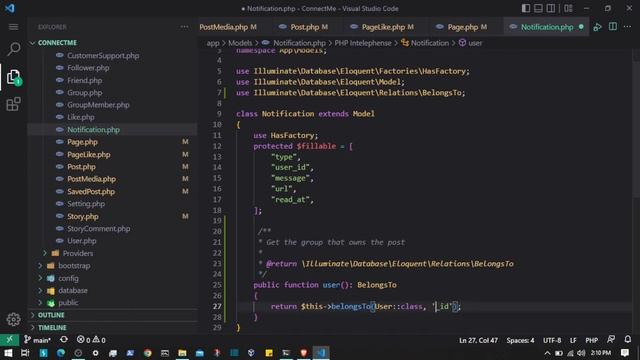Select language mode PHP in status bar
The width and height of the screenshot is (640, 360).
point(591,340)
